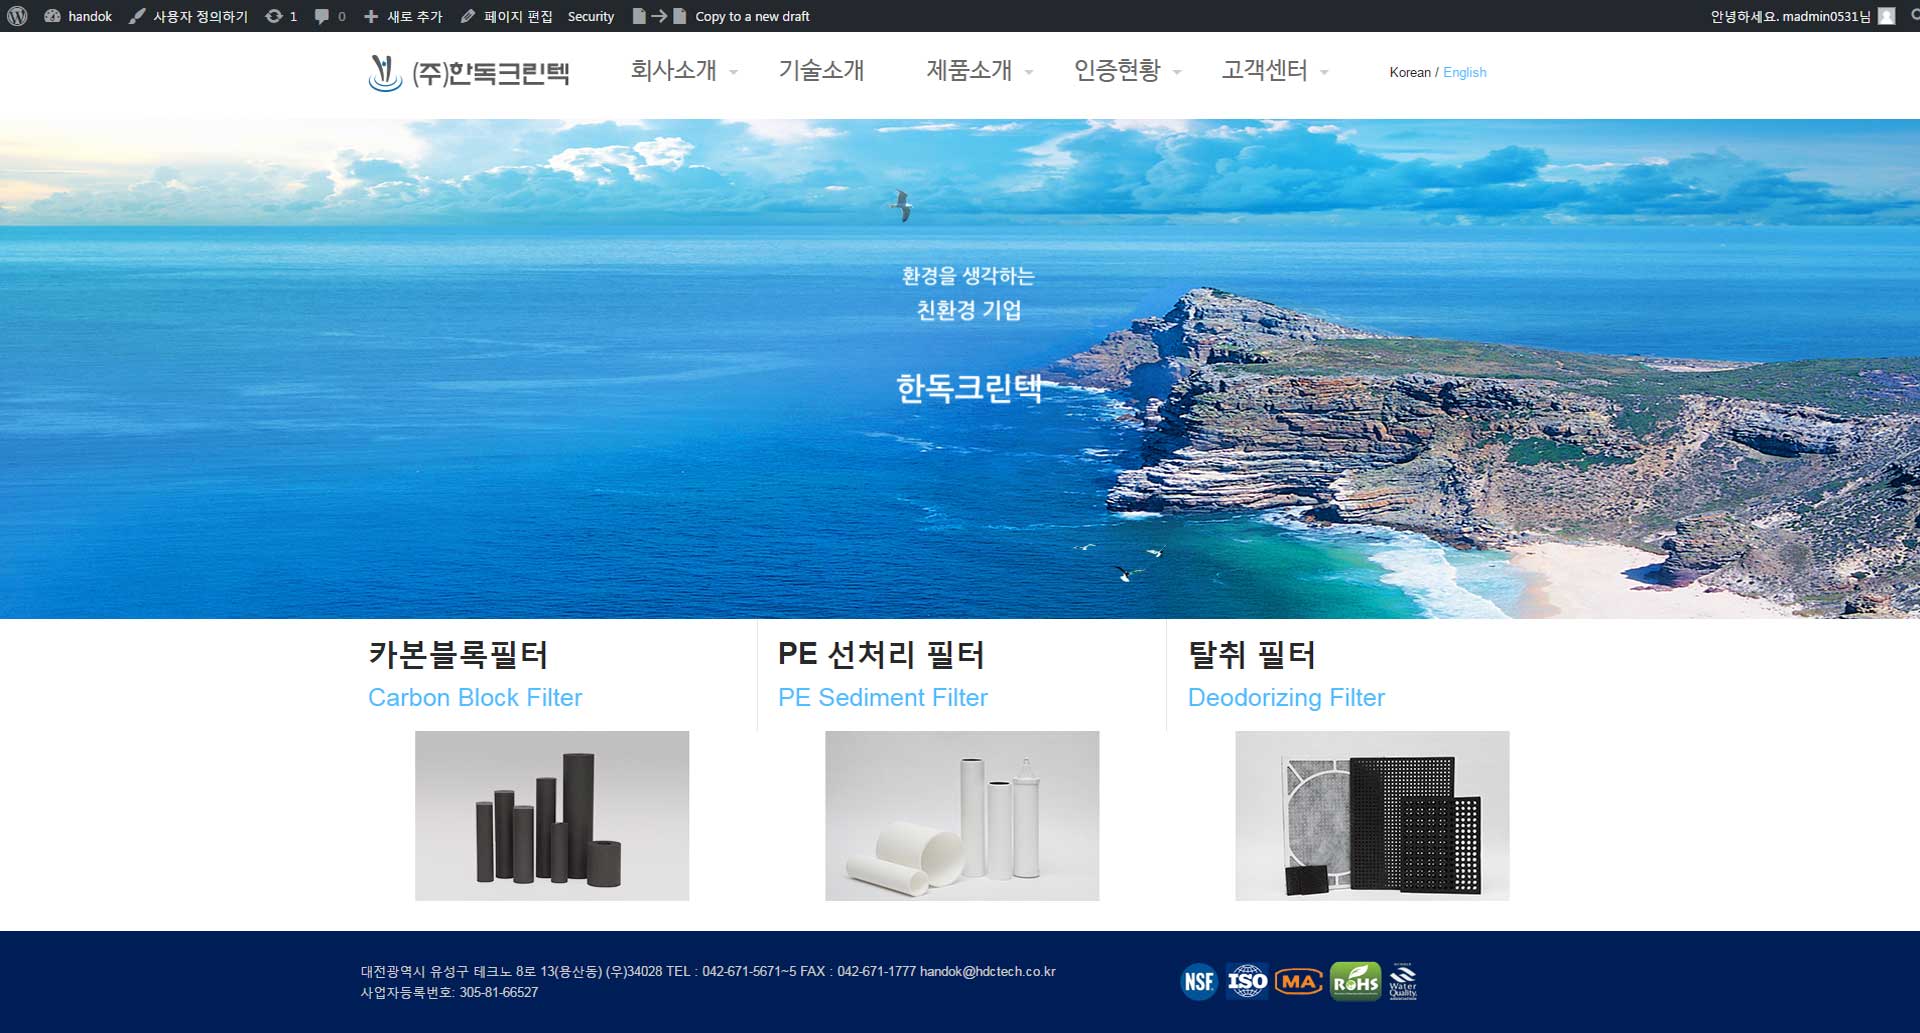Open madmin0531 user account menu

pos(1790,16)
